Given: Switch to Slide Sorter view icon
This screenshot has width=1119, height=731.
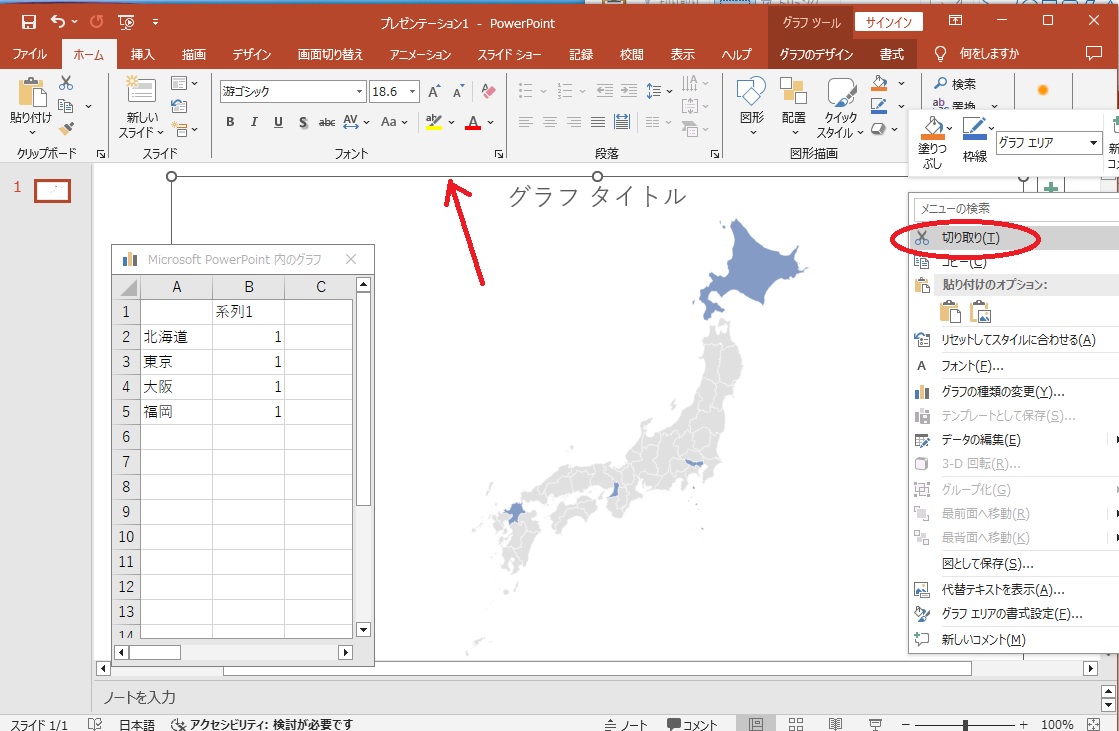Looking at the screenshot, I should (796, 724).
